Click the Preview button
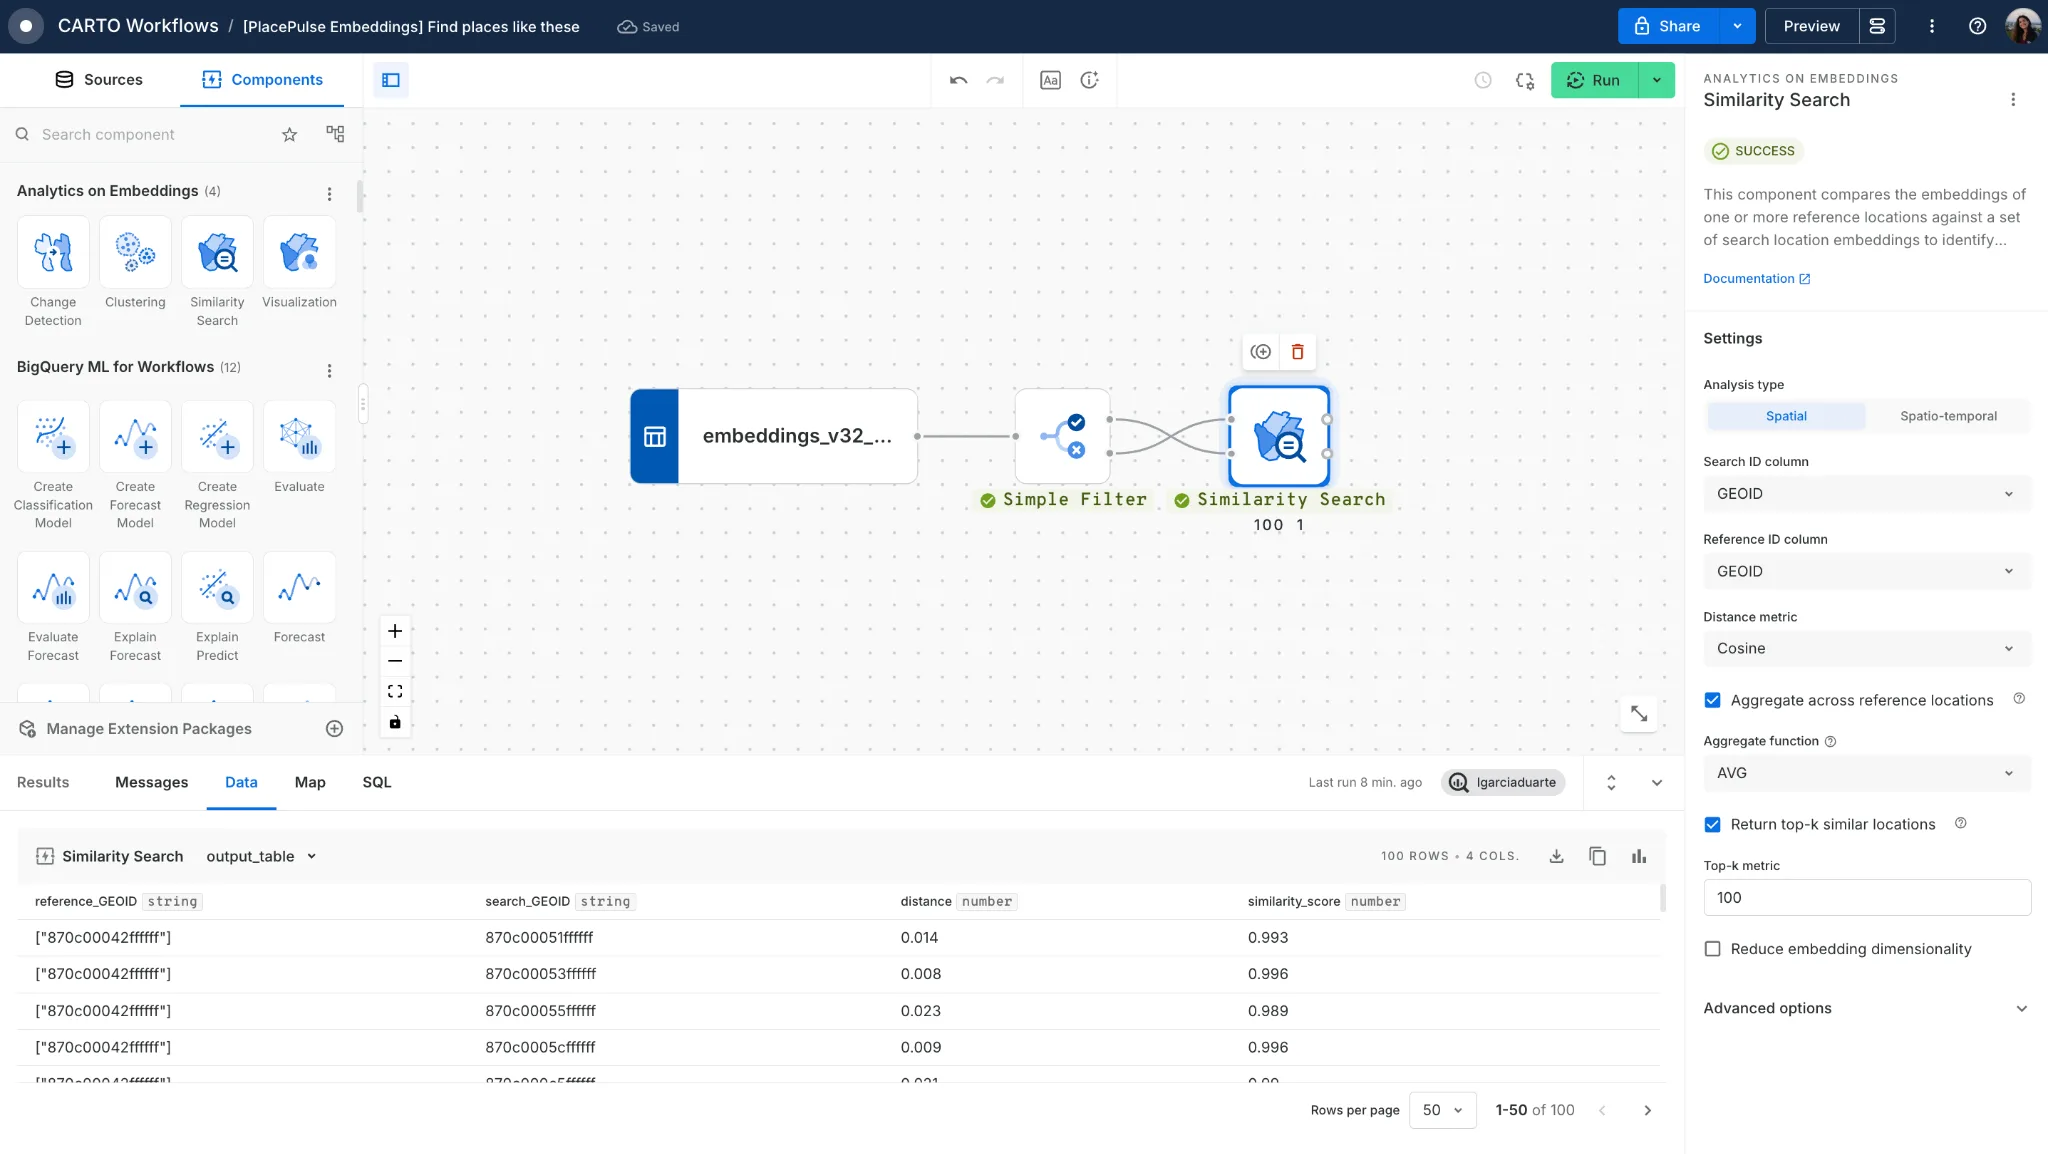2048x1154 pixels. click(1811, 26)
